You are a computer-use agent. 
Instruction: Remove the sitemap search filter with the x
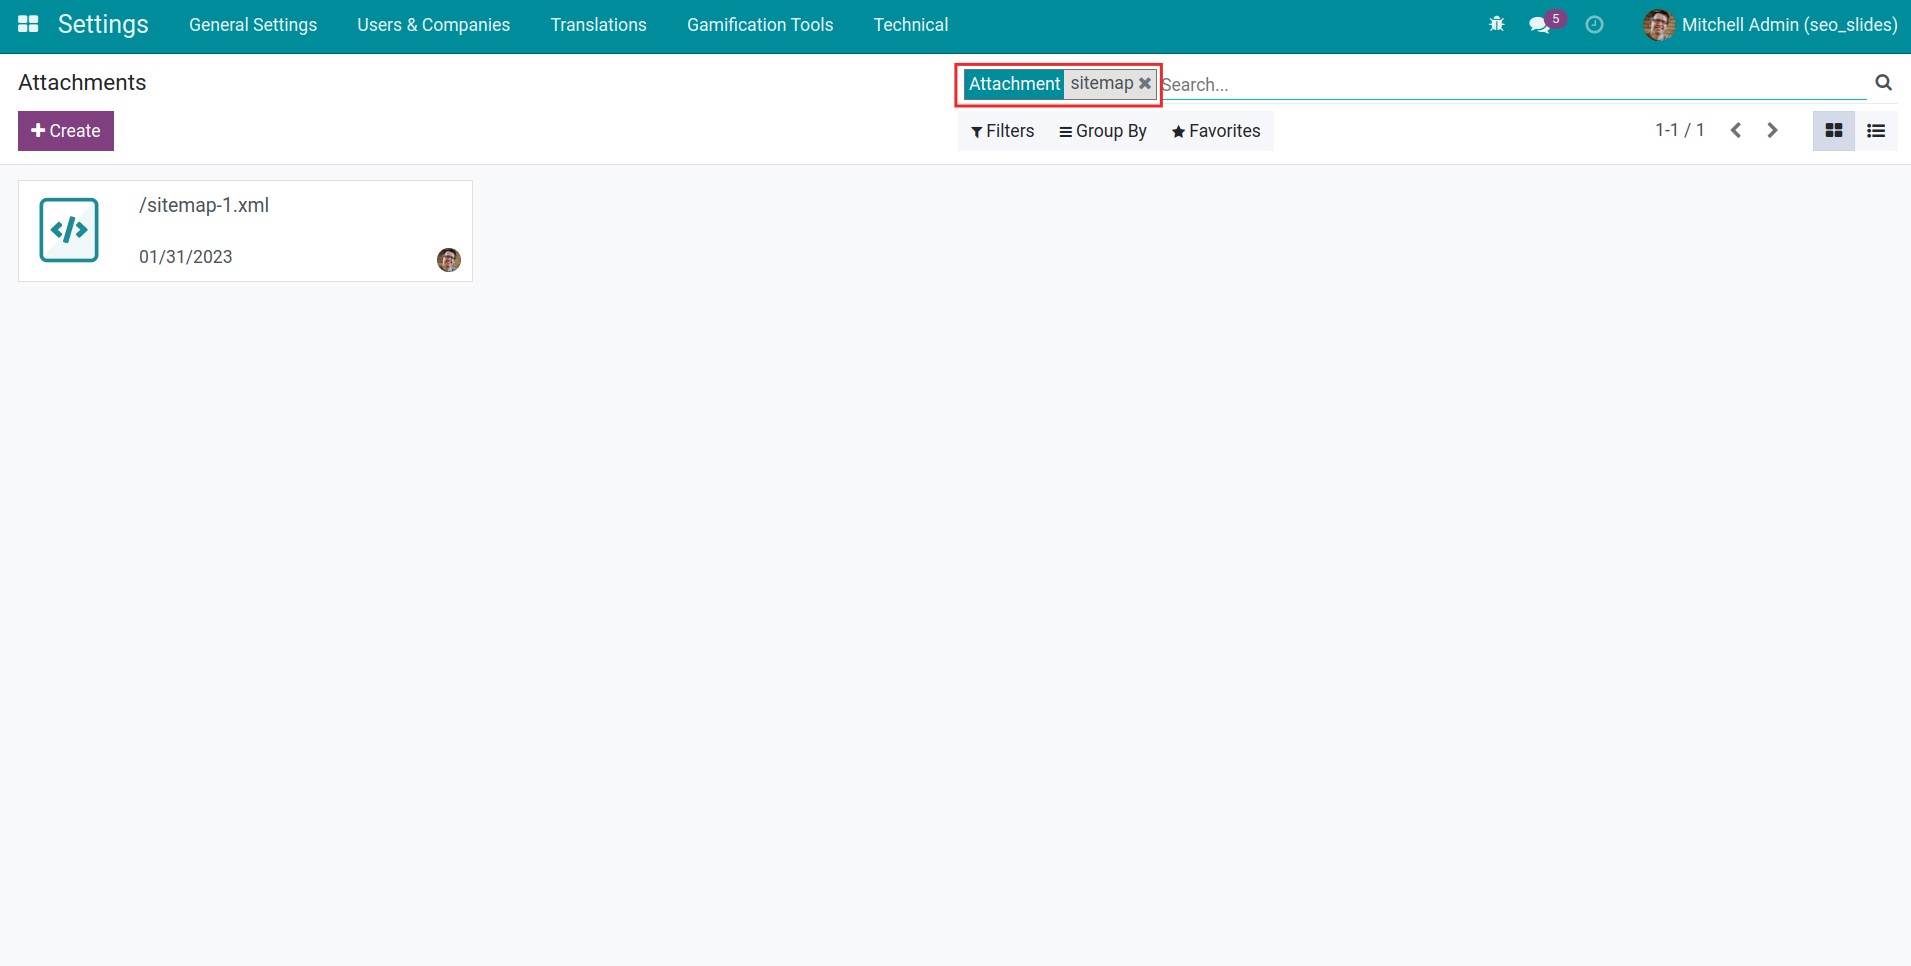pyautogui.click(x=1143, y=84)
